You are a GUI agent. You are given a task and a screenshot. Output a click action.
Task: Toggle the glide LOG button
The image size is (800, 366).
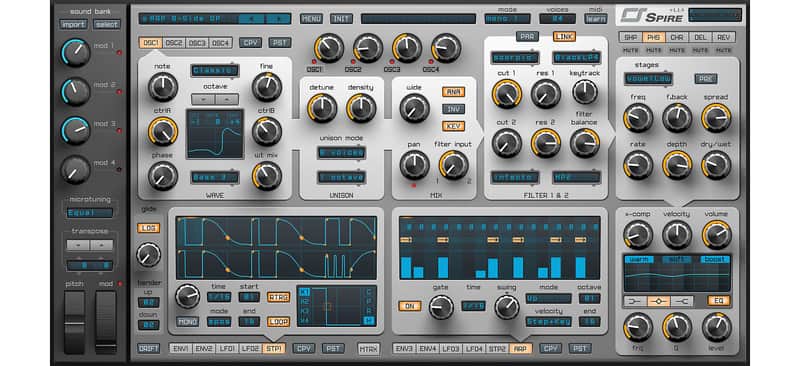pyautogui.click(x=148, y=228)
